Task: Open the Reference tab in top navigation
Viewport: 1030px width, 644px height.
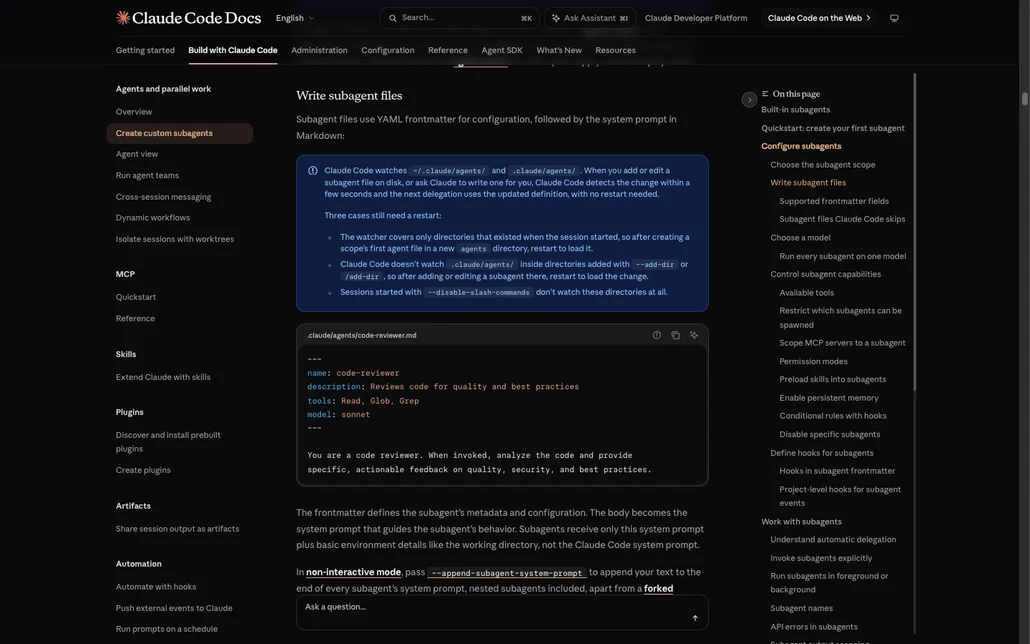Action: tap(448, 50)
